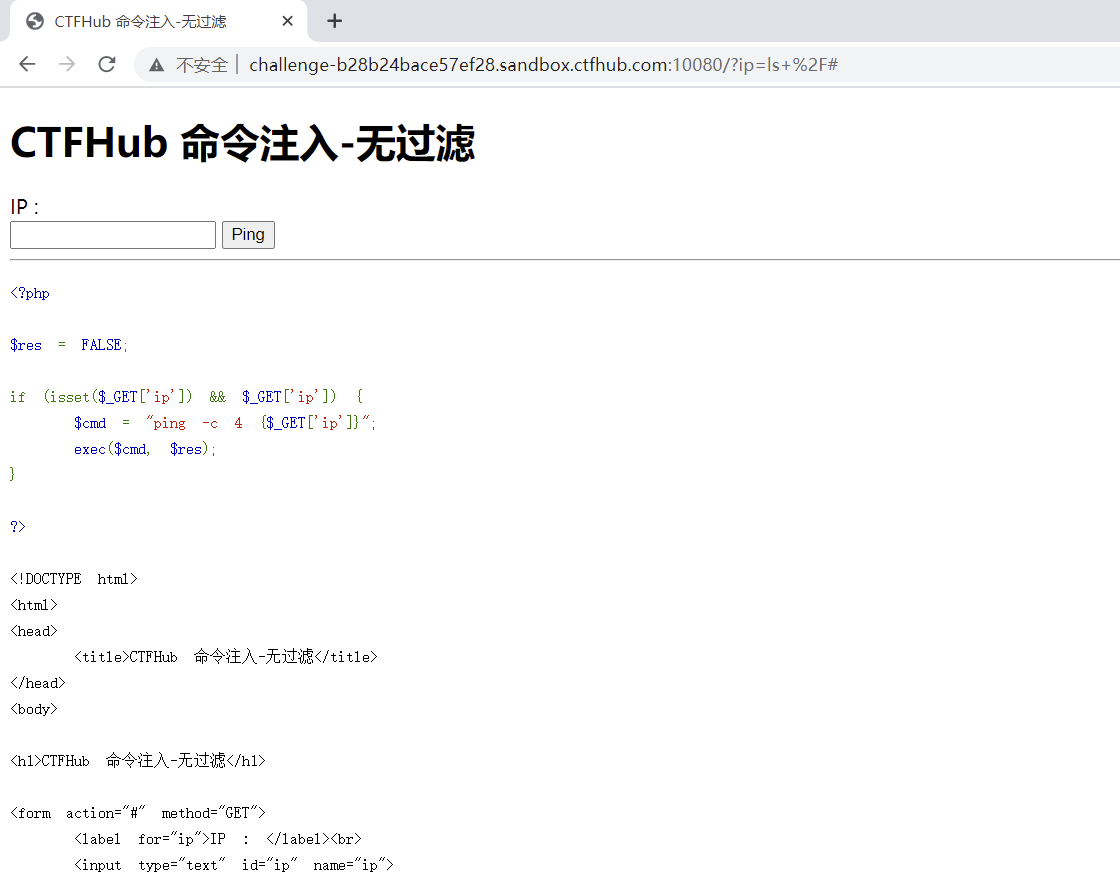Click the <form action="#" method="GET"> line
Image resolution: width=1120 pixels, height=875 pixels.
(138, 813)
